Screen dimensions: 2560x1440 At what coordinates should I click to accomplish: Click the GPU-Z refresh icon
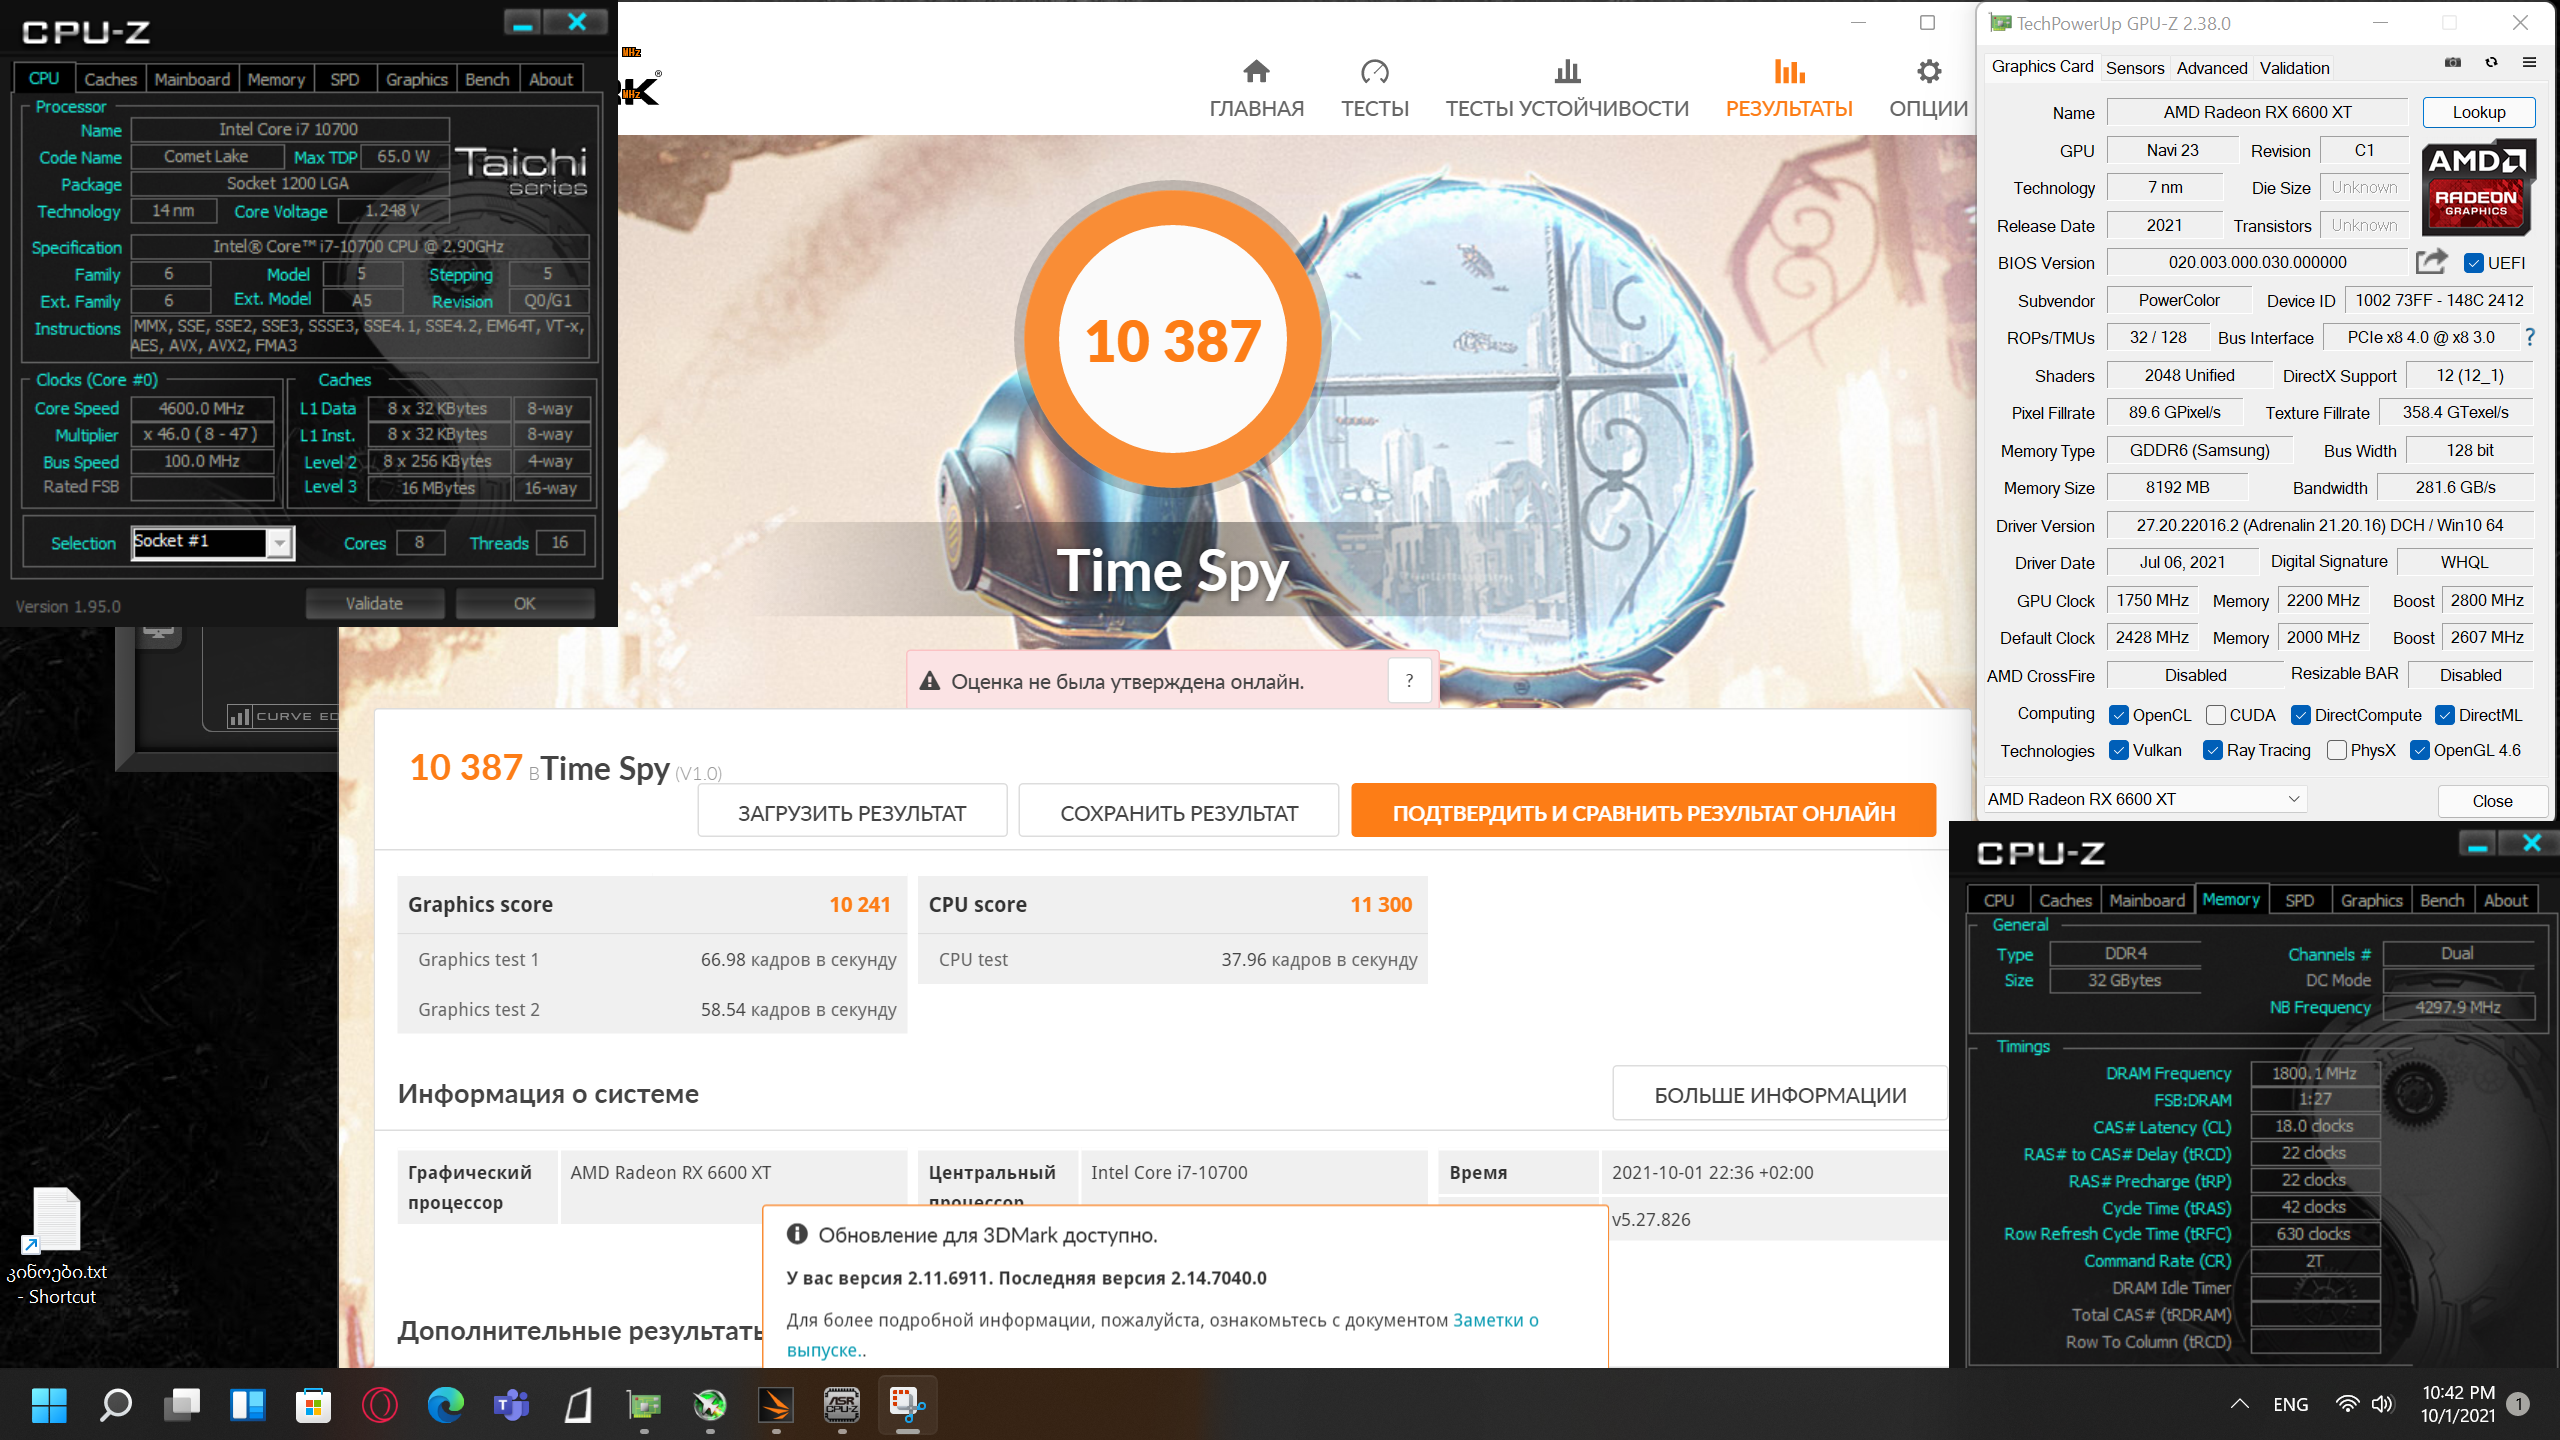tap(2491, 63)
